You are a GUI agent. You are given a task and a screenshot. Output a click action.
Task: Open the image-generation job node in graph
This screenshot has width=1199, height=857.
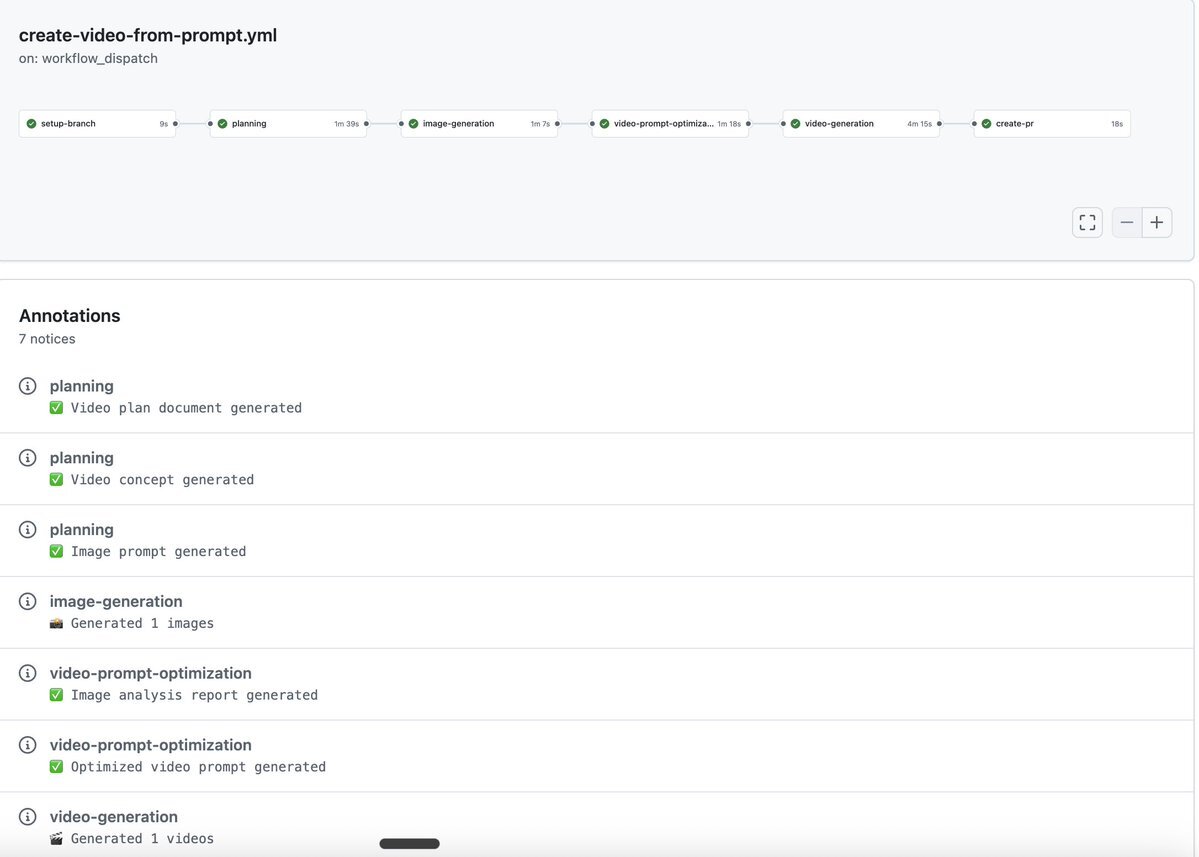click(479, 124)
